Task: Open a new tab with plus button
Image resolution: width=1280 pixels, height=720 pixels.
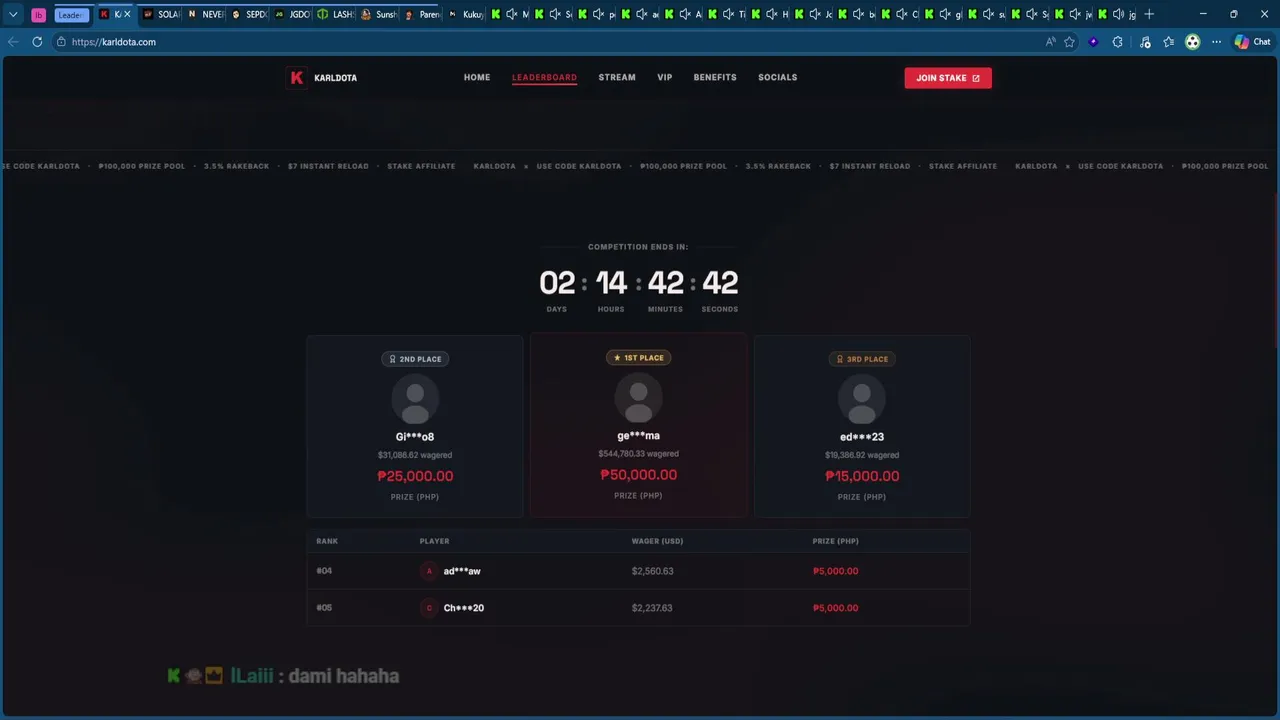Action: (x=1149, y=14)
